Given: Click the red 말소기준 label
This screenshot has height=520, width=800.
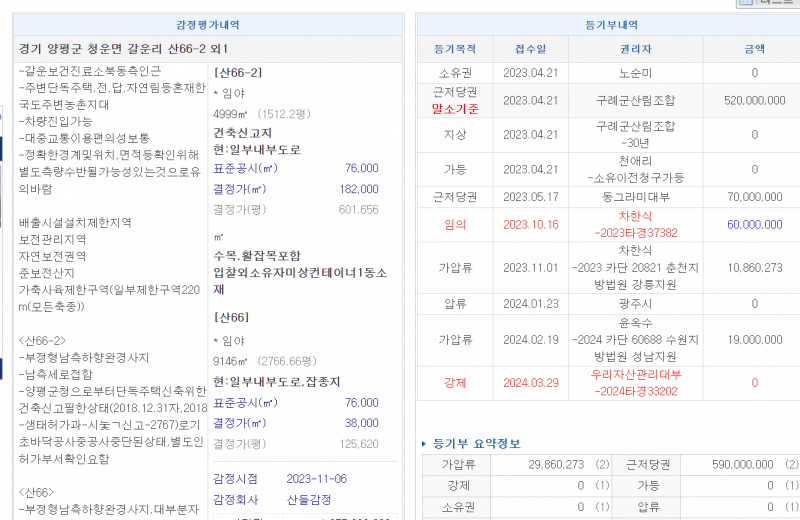Looking at the screenshot, I should (x=455, y=109).
